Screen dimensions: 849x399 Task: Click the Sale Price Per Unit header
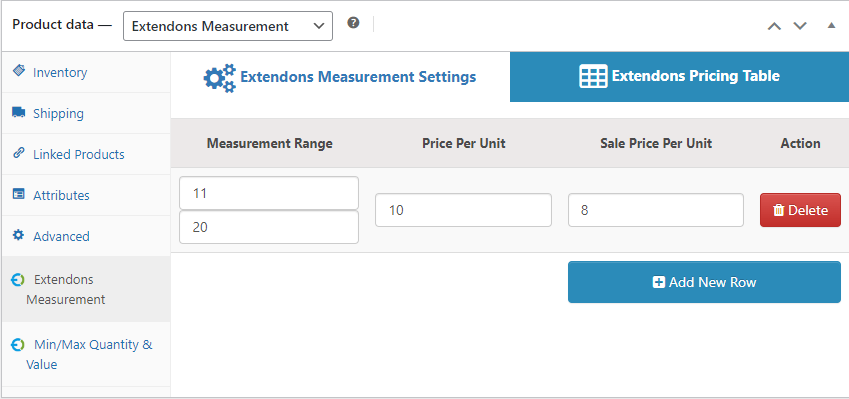point(656,143)
